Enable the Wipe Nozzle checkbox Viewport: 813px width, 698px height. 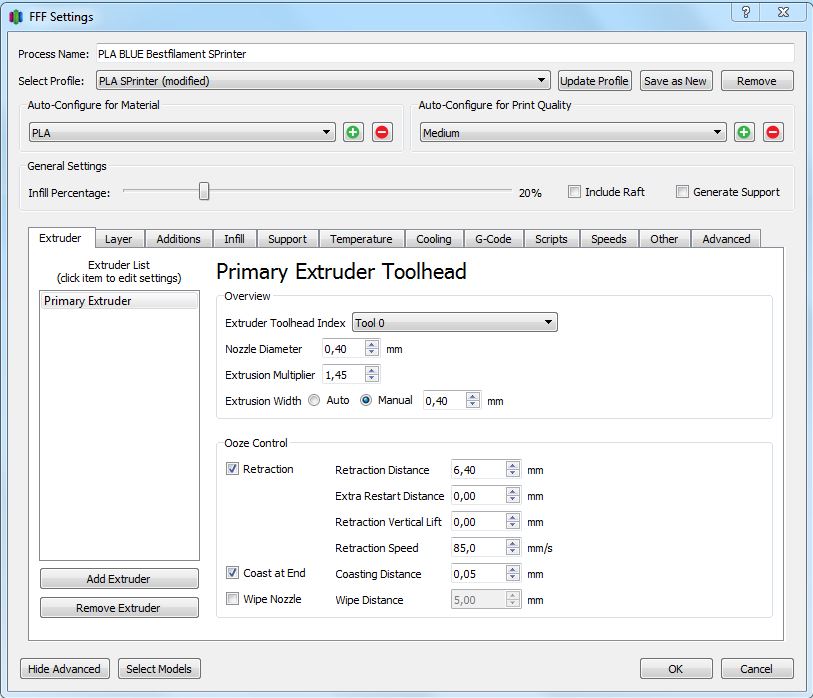coord(233,599)
